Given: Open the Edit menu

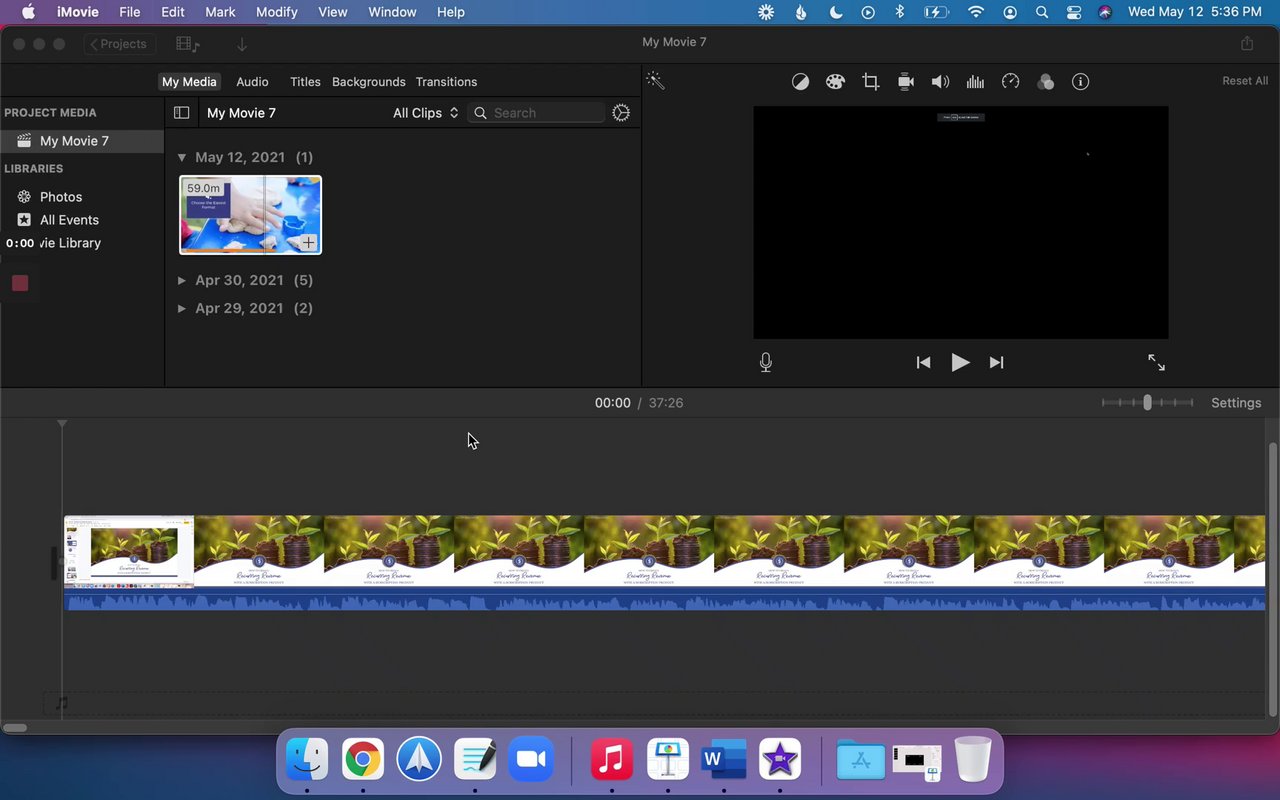Looking at the screenshot, I should pyautogui.click(x=173, y=12).
